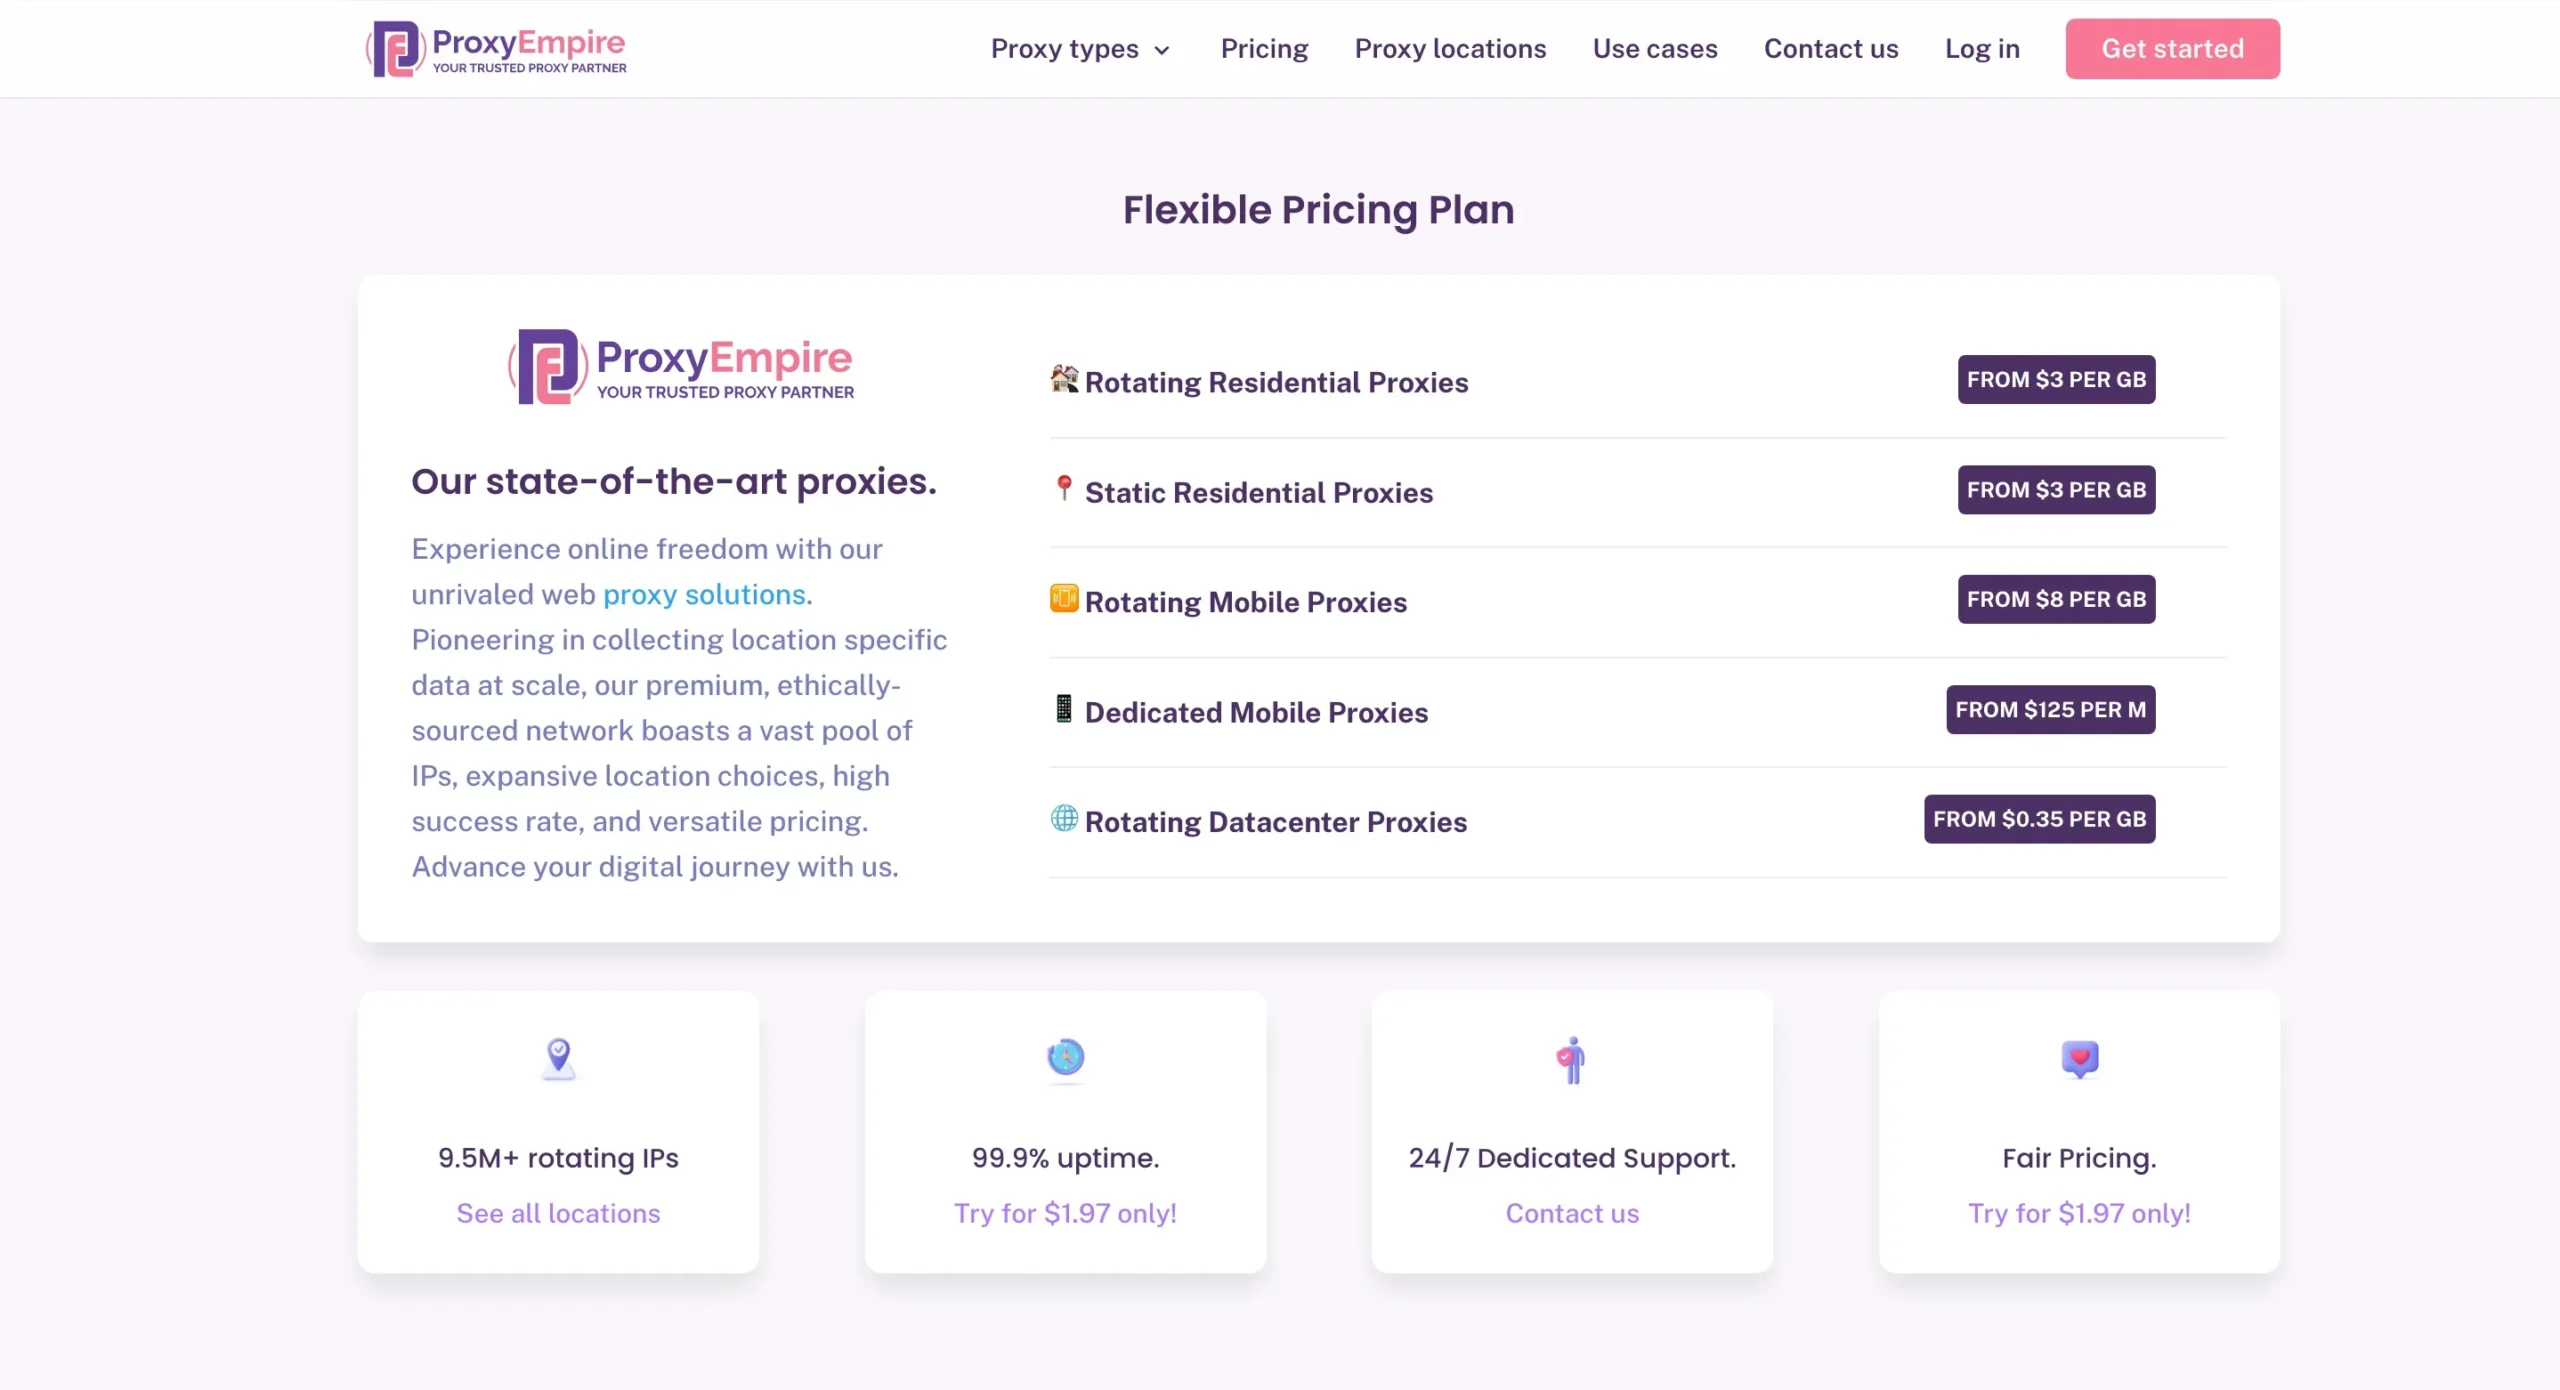
Task: Click the location pin icon for rotating IPs
Action: (x=558, y=1056)
